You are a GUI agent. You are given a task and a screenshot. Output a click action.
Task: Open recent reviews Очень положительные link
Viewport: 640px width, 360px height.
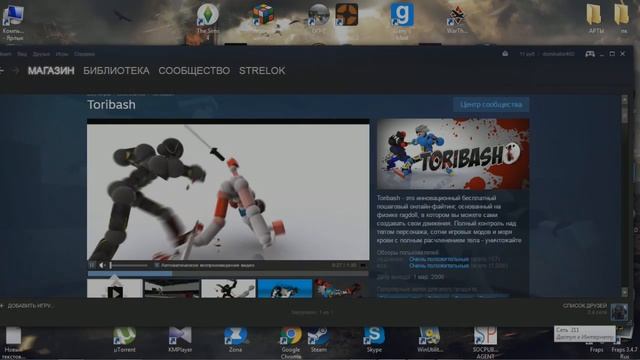point(439,259)
